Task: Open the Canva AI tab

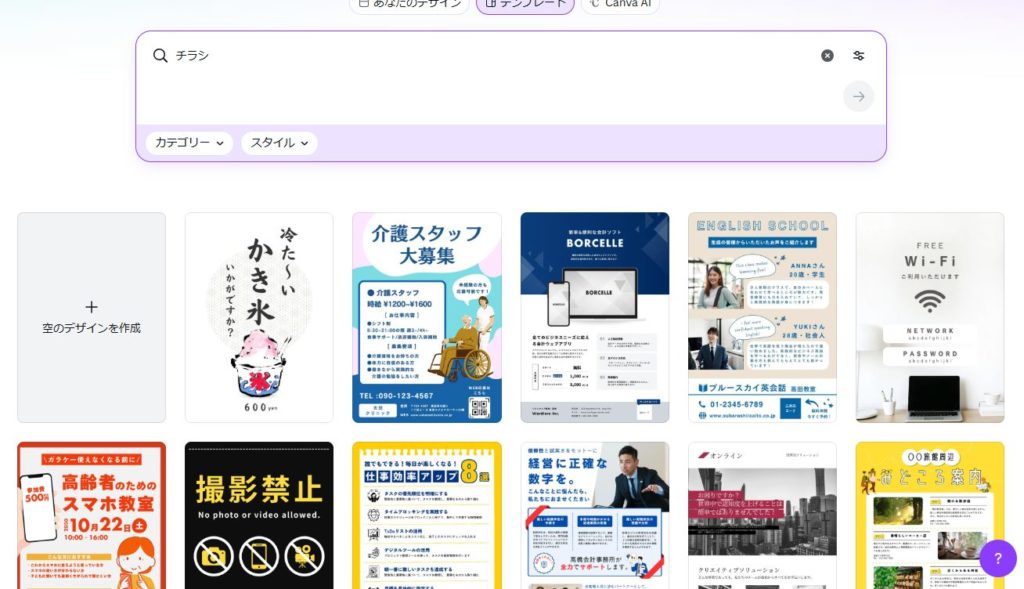Action: click(620, 4)
